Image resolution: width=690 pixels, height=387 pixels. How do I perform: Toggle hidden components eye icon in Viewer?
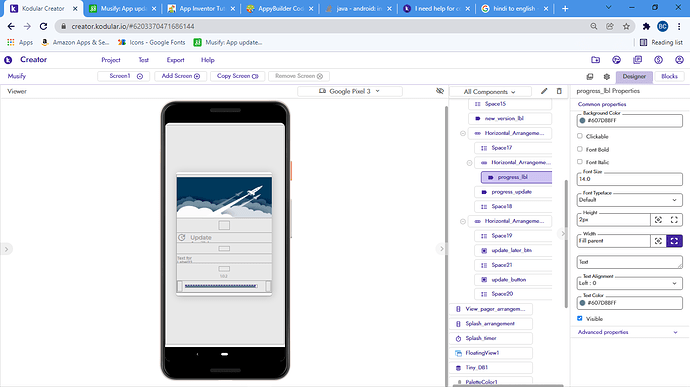pos(440,91)
